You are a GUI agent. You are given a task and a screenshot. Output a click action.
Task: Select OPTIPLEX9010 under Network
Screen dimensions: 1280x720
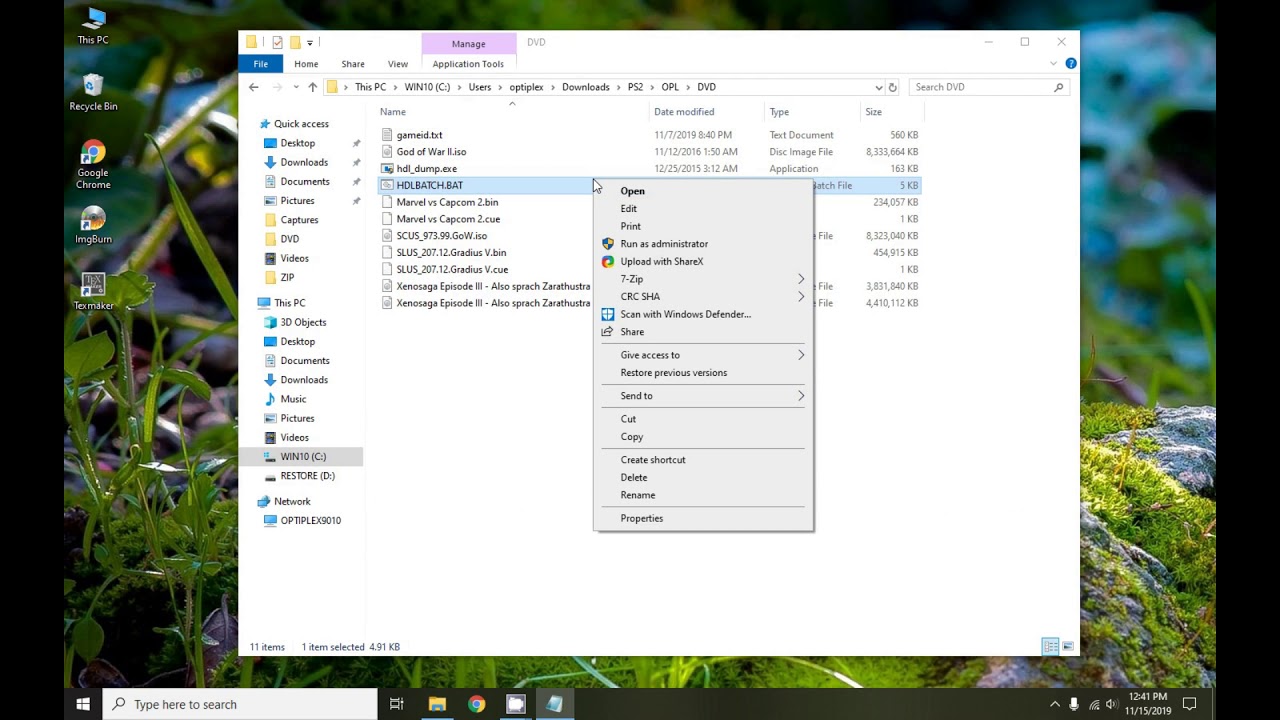coord(310,520)
